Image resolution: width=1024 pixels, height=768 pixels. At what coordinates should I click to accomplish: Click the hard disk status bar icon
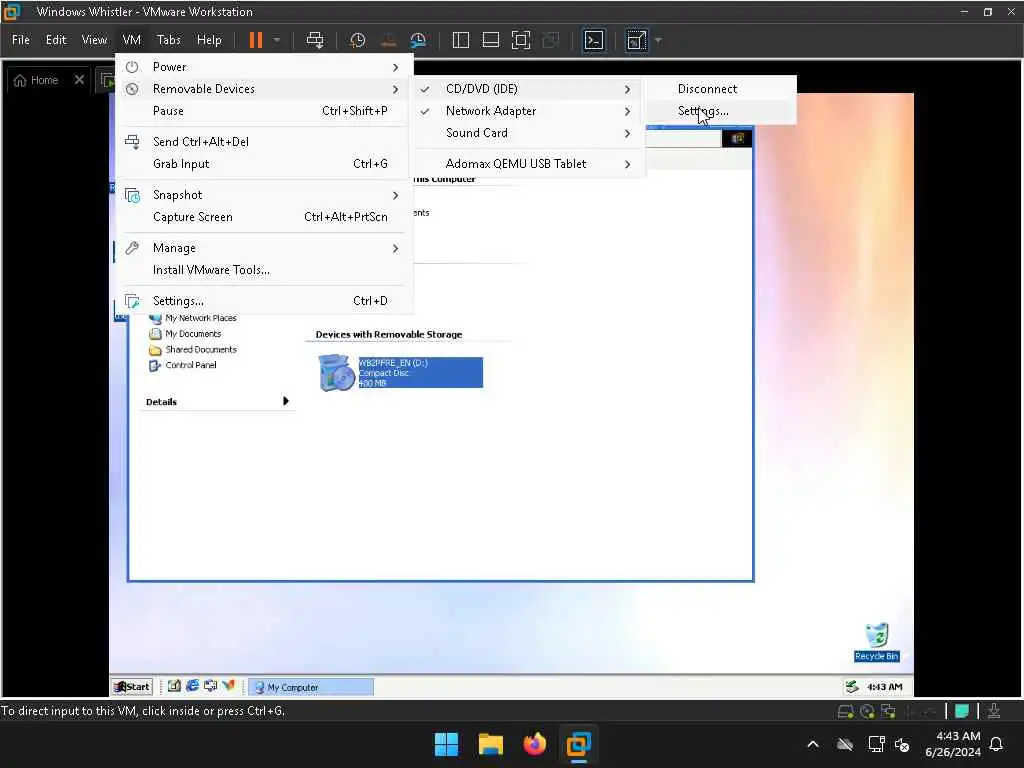[x=846, y=712]
